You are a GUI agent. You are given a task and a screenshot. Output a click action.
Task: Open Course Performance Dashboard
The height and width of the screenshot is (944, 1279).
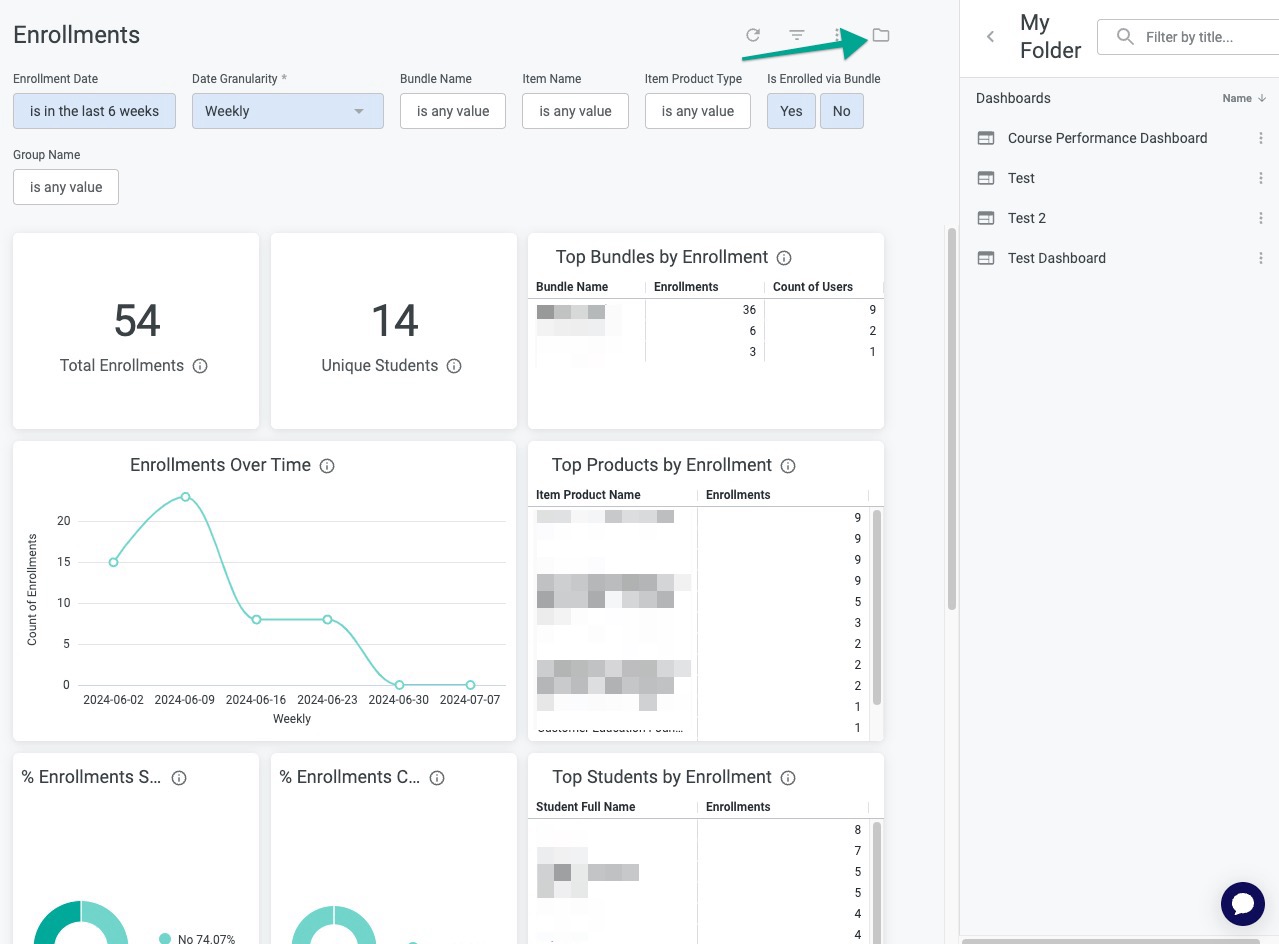point(1107,138)
